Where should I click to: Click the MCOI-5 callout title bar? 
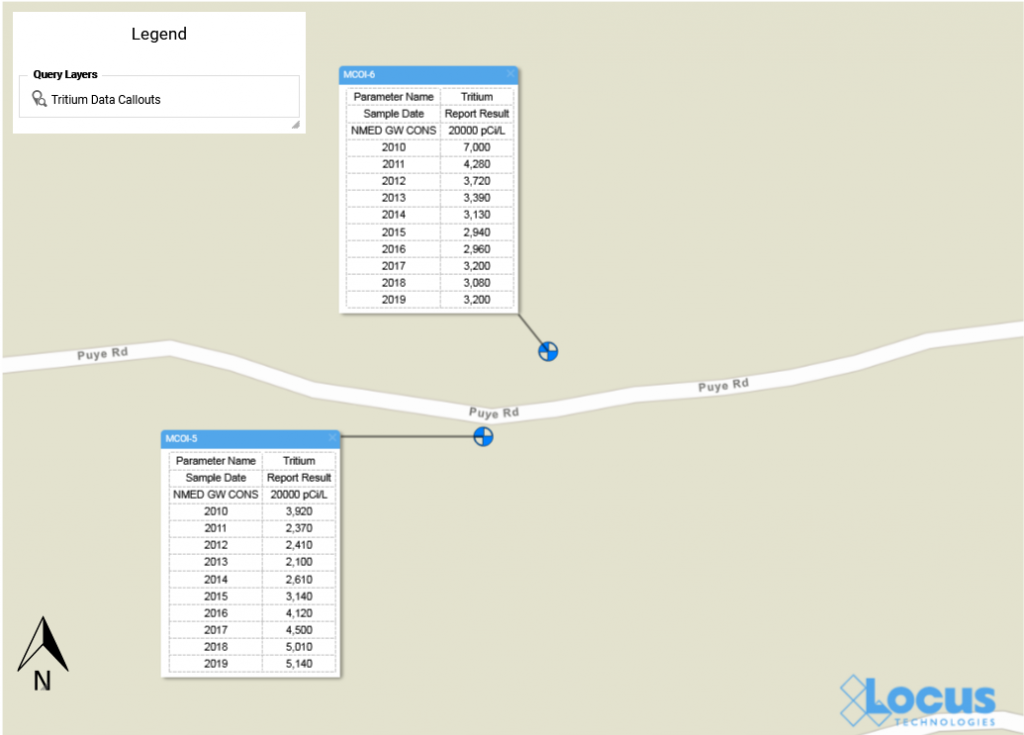tap(240, 438)
